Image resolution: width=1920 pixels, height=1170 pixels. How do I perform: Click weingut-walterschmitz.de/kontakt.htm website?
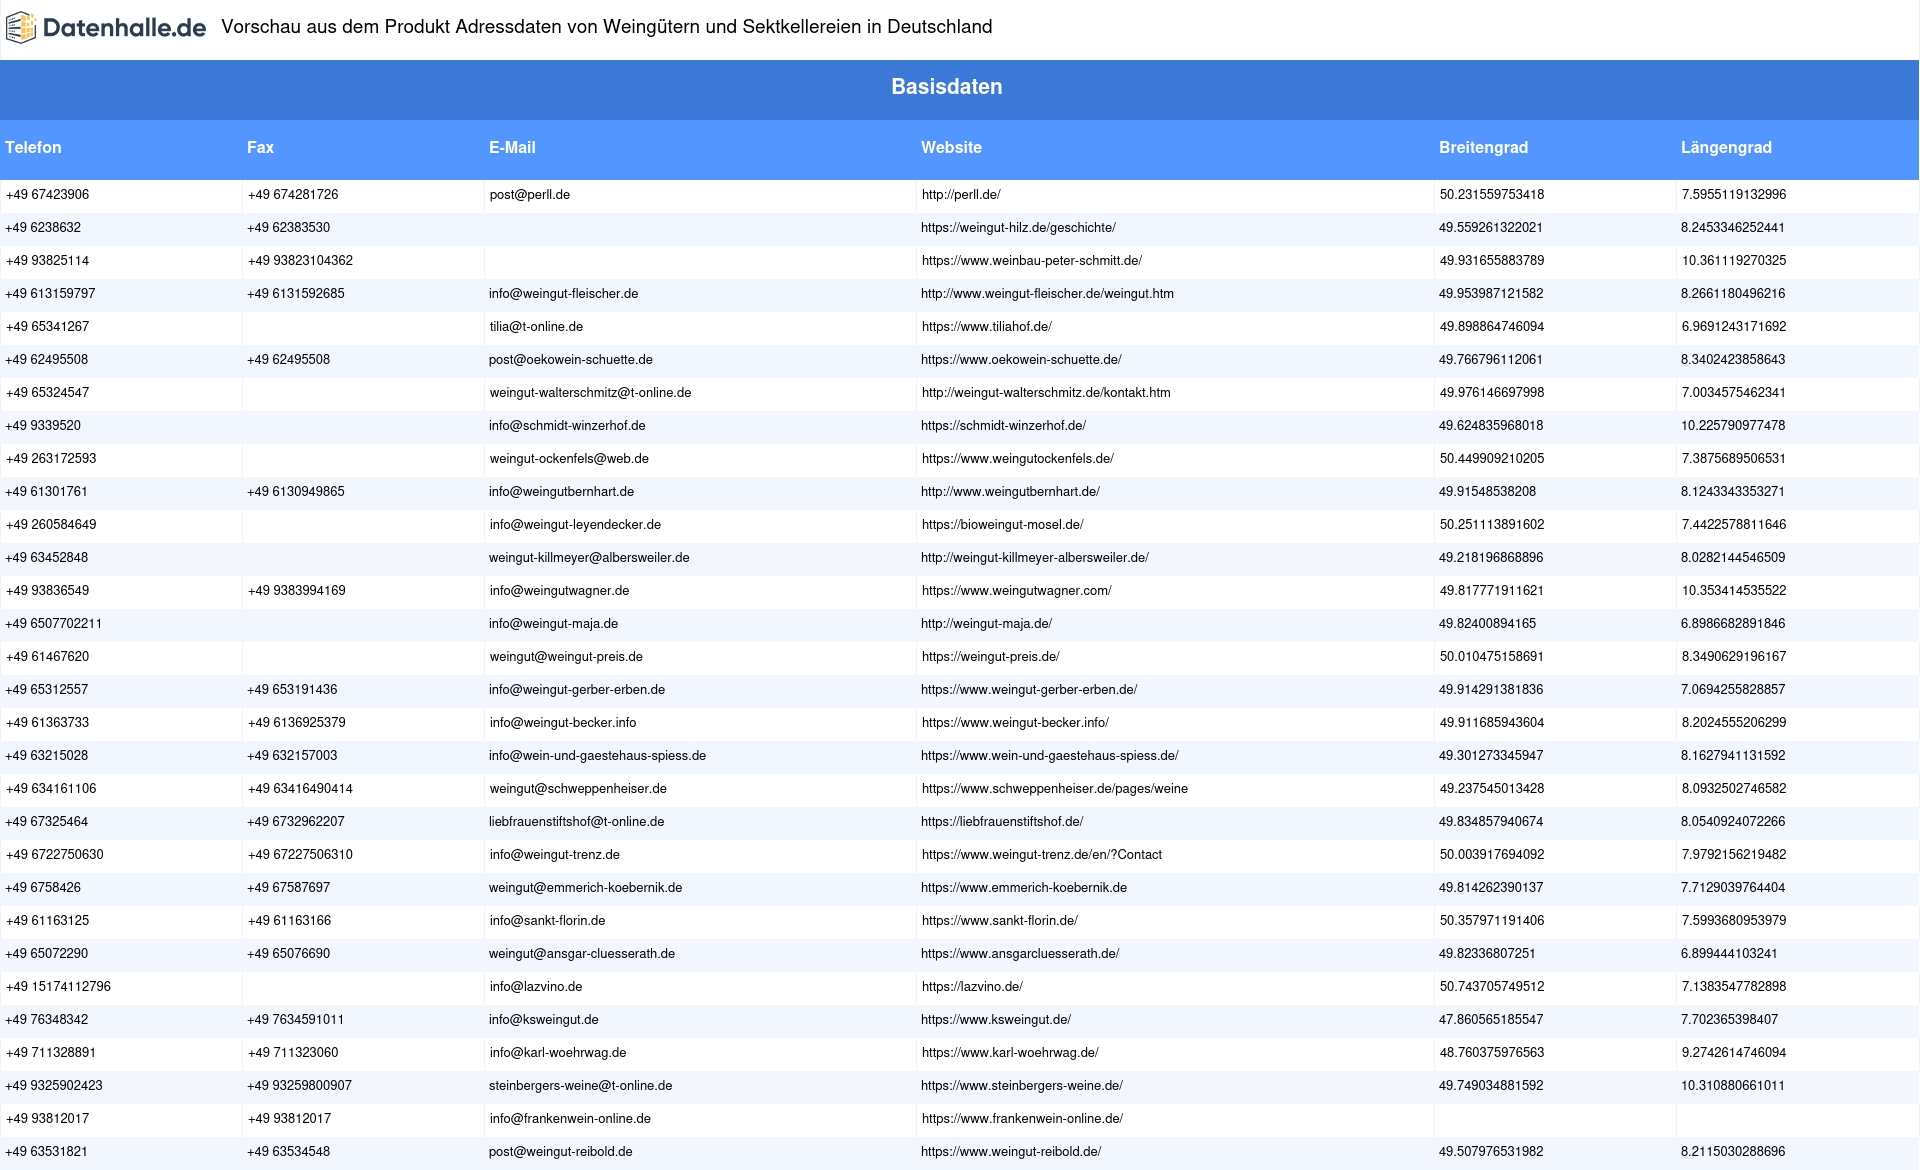coord(1046,393)
